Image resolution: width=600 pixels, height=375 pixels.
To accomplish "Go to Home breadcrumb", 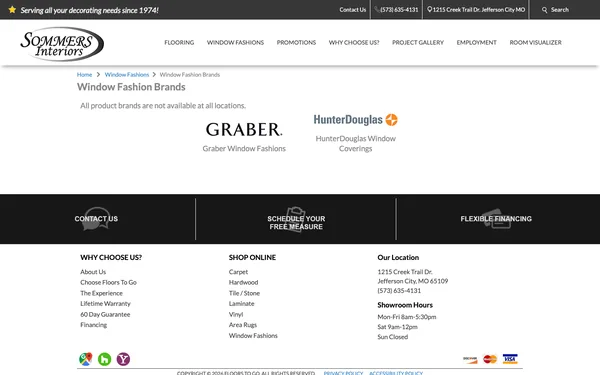I will point(84,75).
